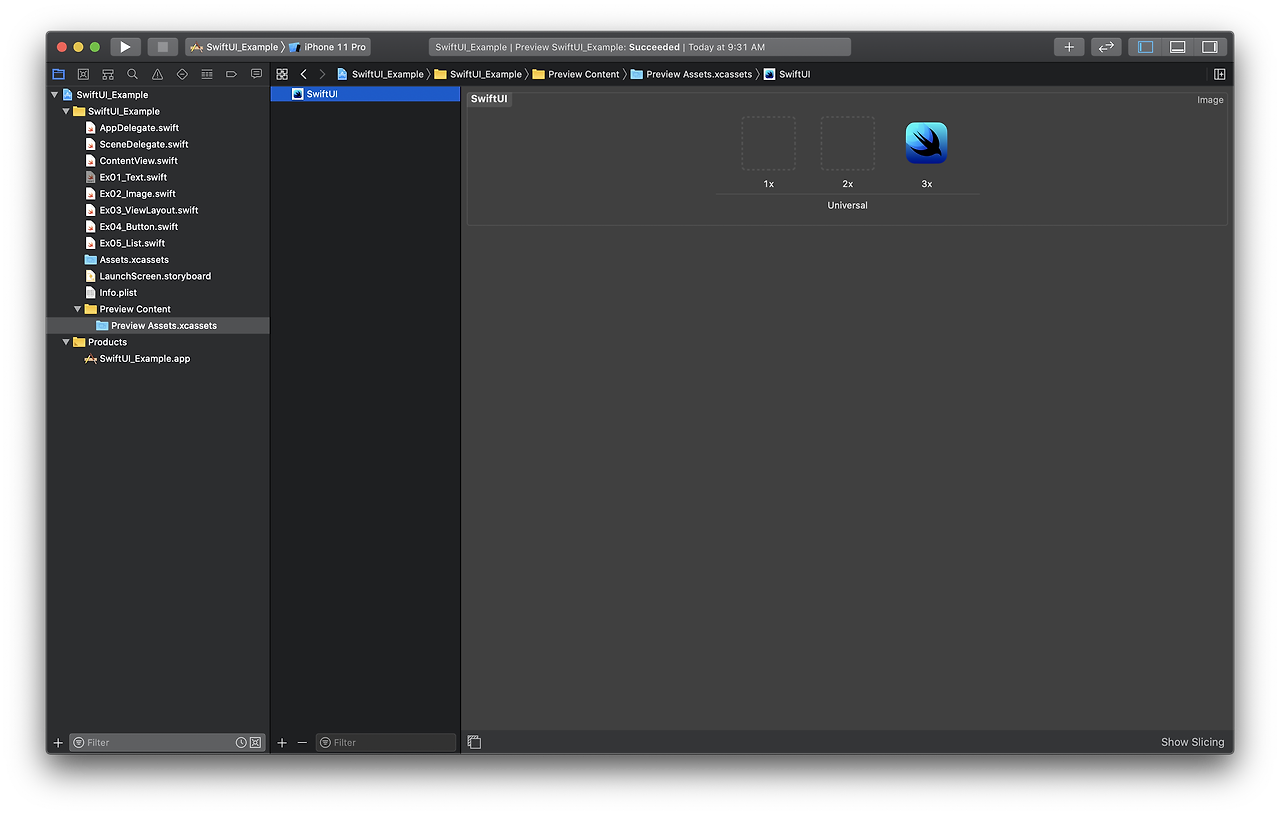Image resolution: width=1280 pixels, height=815 pixels.
Task: Open Preview Content breadcrumb in jump bar
Action: 576,74
